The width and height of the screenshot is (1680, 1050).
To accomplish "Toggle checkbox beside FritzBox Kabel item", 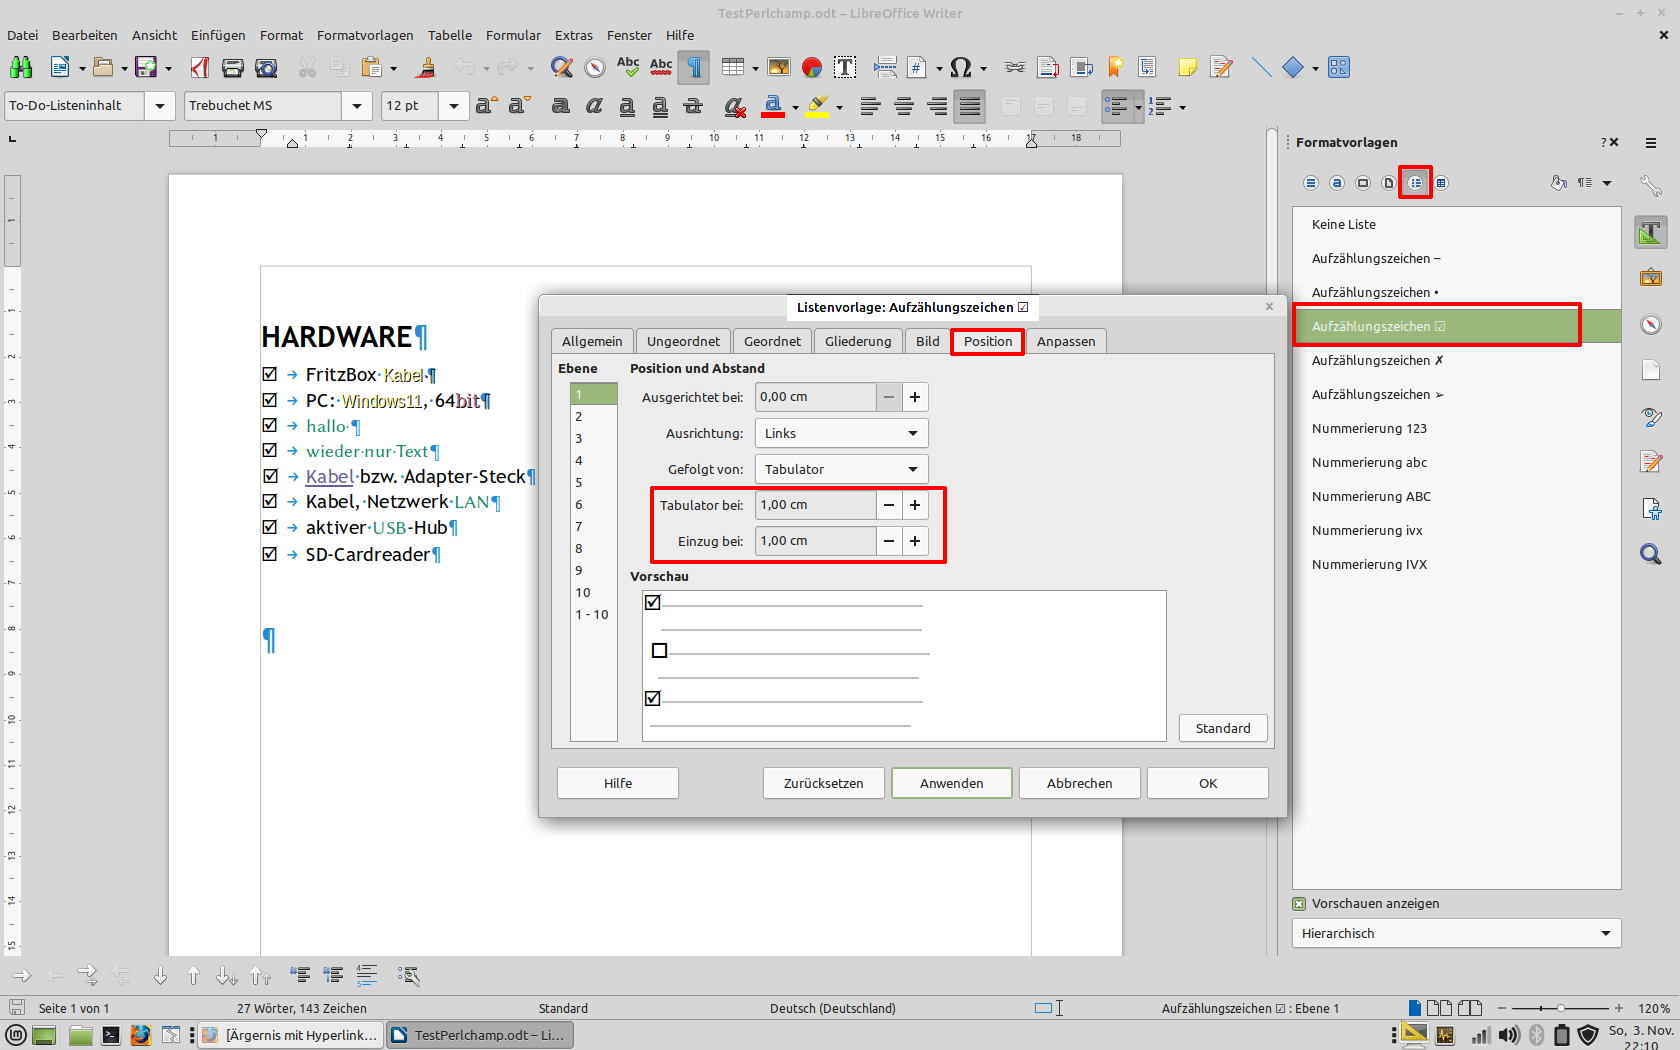I will click(269, 374).
